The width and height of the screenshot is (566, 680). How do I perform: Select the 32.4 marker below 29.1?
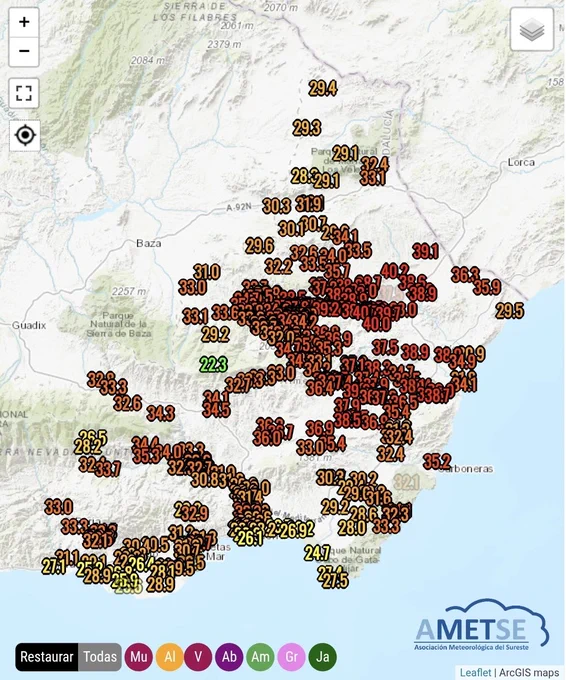click(374, 164)
